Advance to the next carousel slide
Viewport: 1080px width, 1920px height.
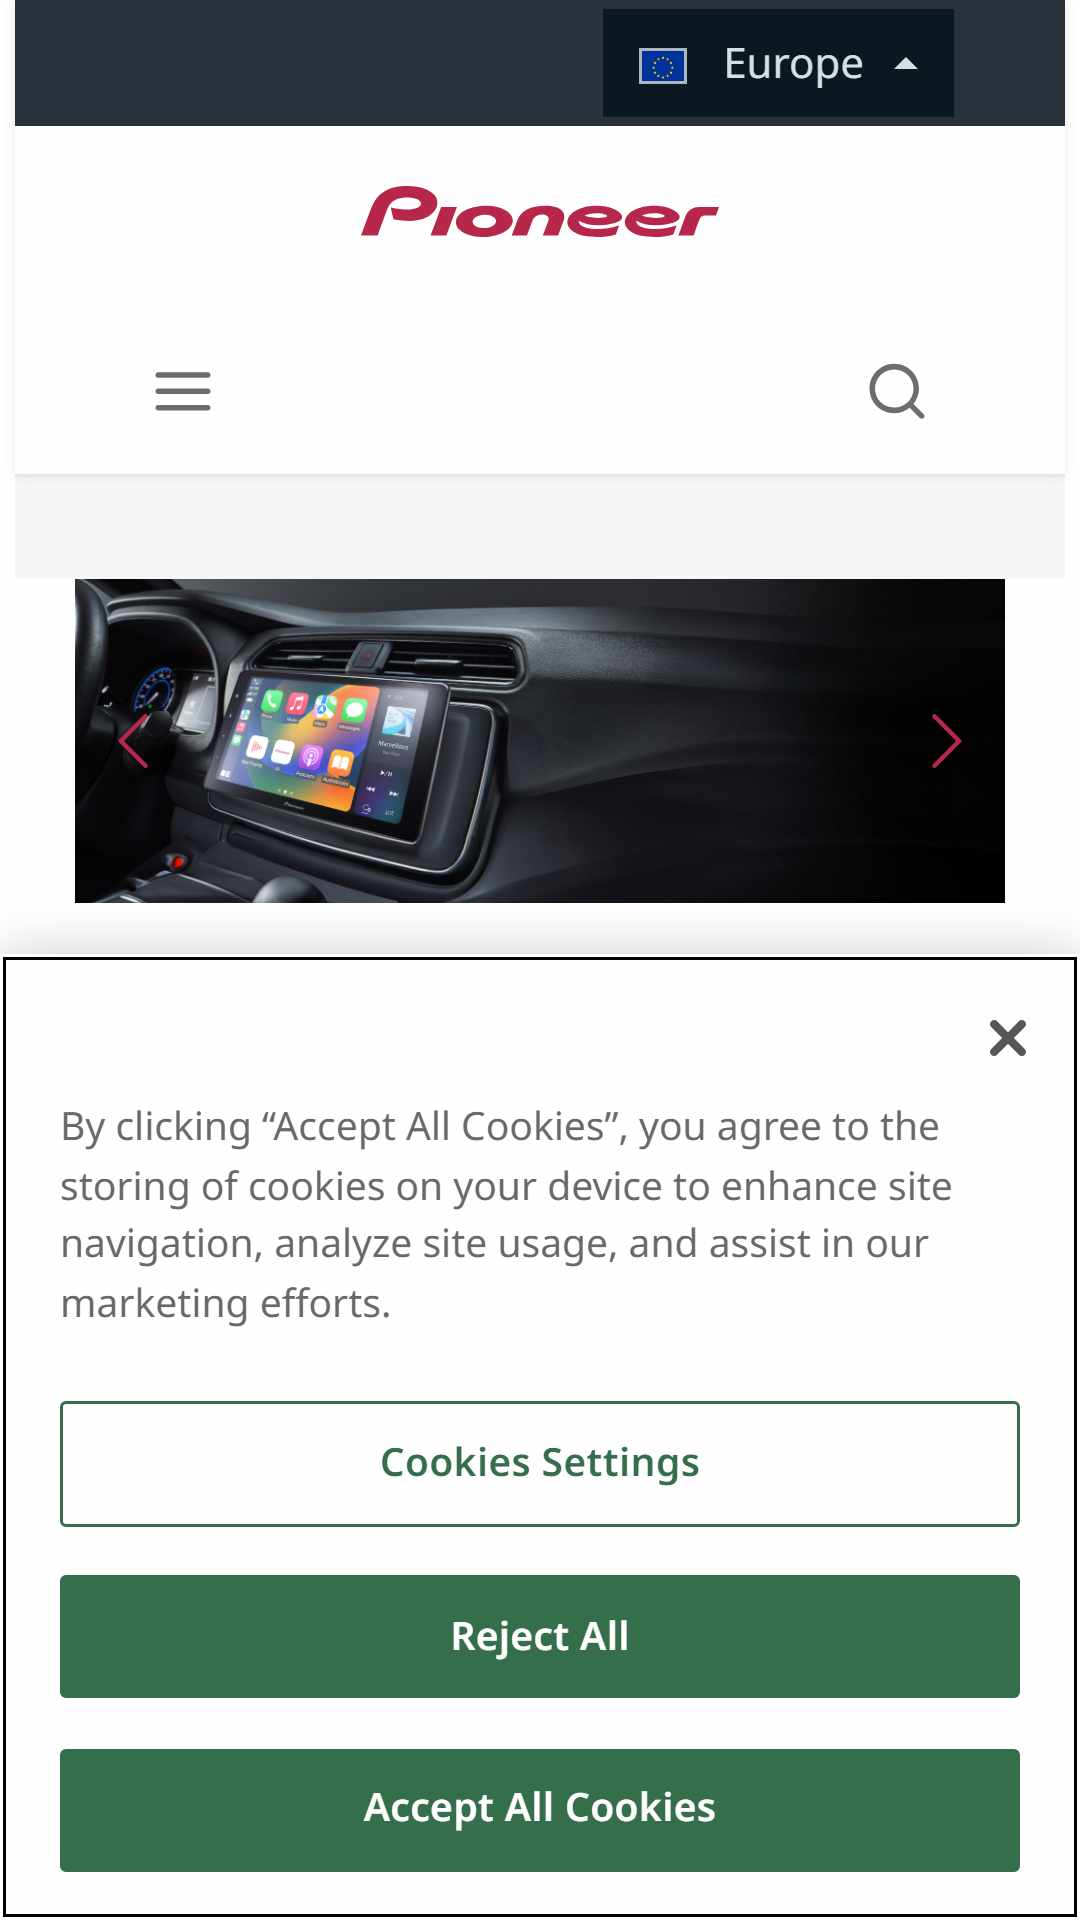[946, 741]
